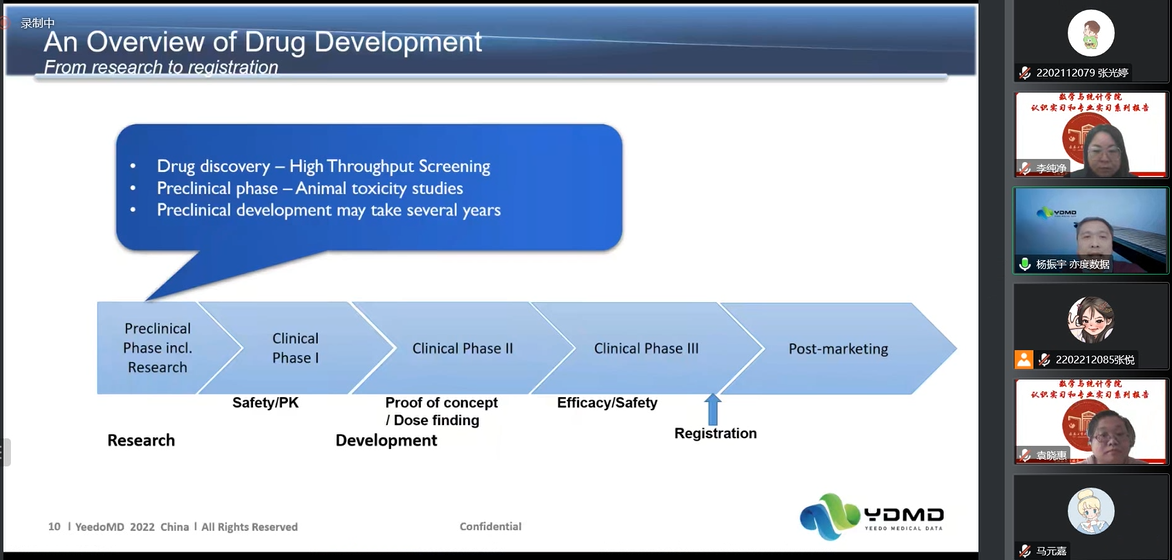Click the muted mic icon beside 李纯净
This screenshot has height=560, width=1172.
tap(1025, 168)
